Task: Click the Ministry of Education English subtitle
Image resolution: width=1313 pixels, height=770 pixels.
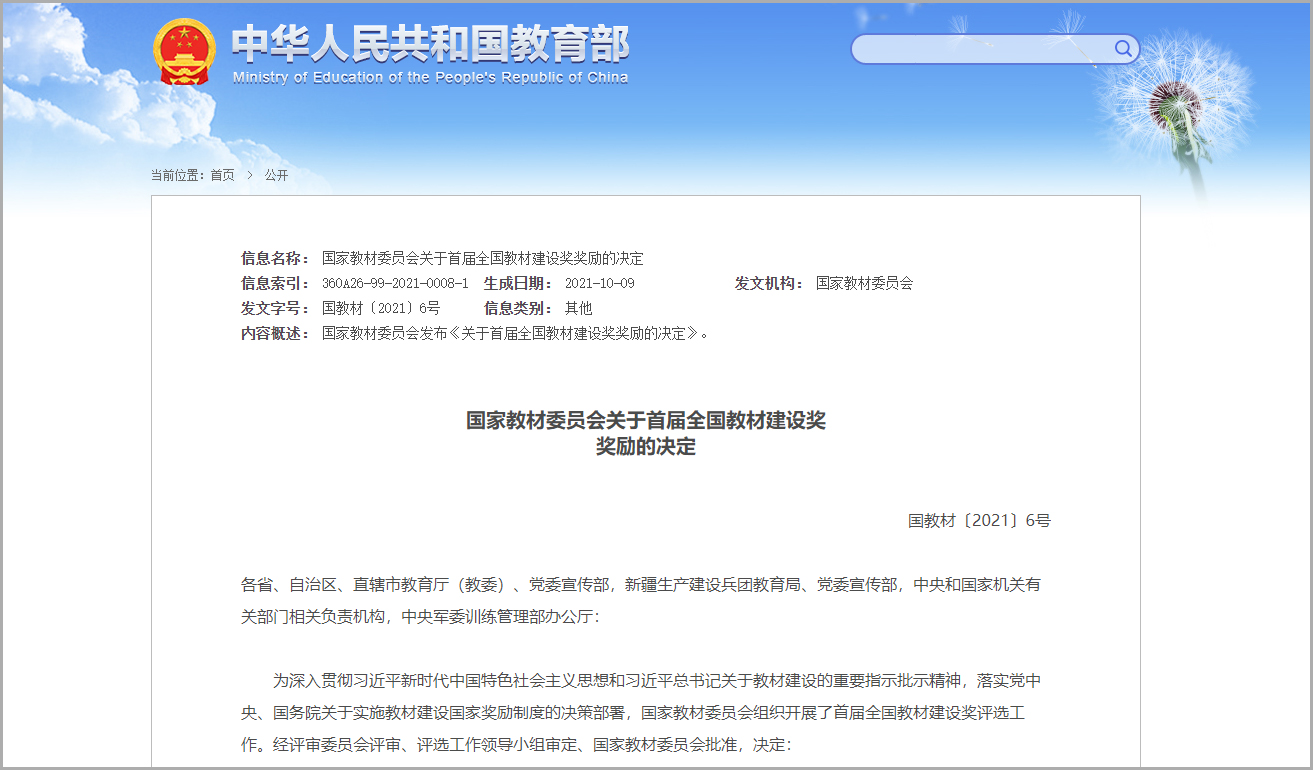Action: [430, 77]
